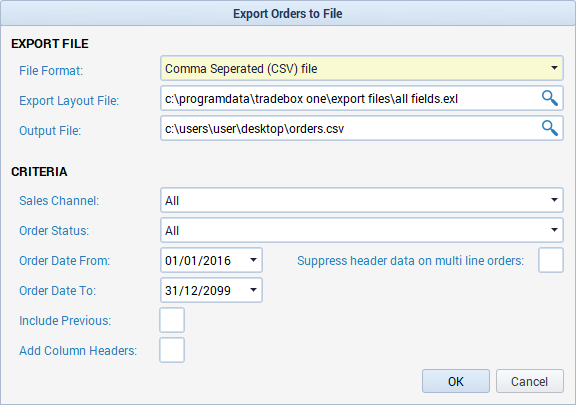Enable the Add Column Headers checkbox
The width and height of the screenshot is (576, 405).
172,350
